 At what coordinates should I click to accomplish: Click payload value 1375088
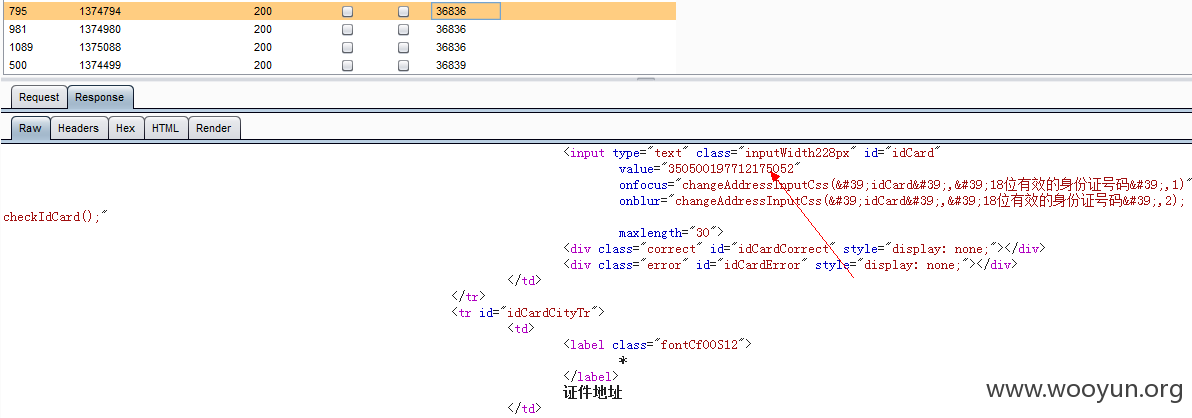click(100, 47)
